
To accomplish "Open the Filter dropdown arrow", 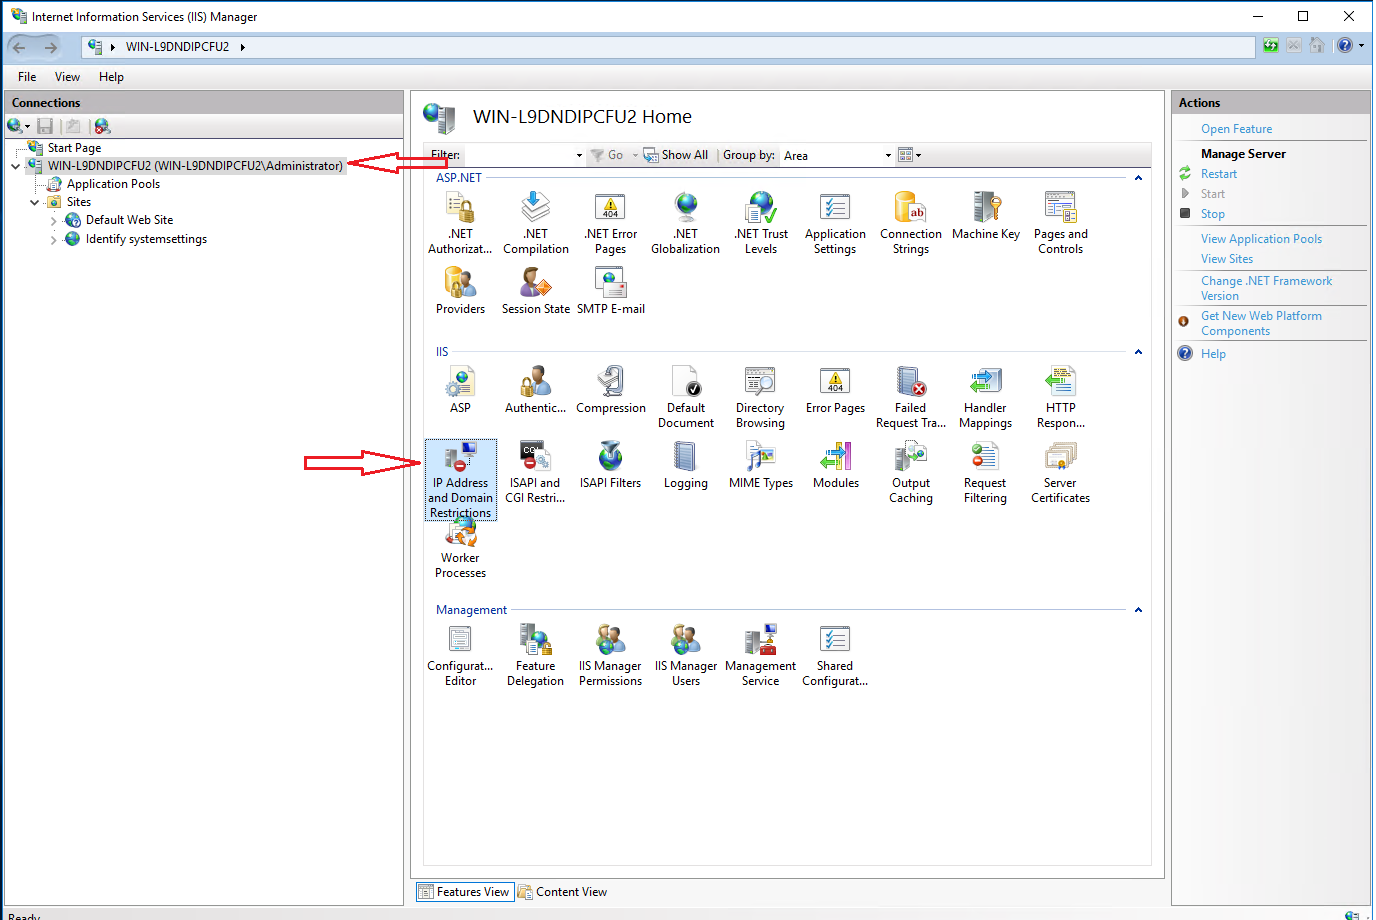I will tap(579, 155).
